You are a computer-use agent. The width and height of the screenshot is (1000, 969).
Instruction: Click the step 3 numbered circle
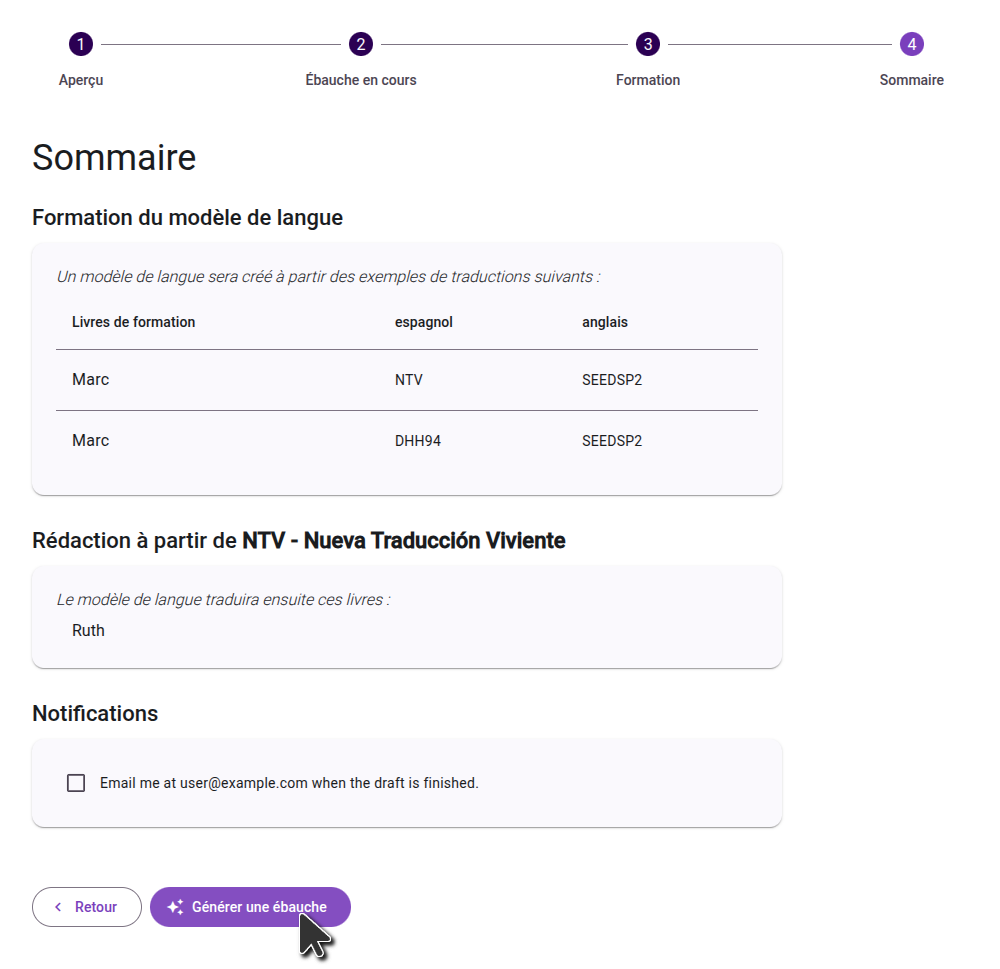click(648, 44)
